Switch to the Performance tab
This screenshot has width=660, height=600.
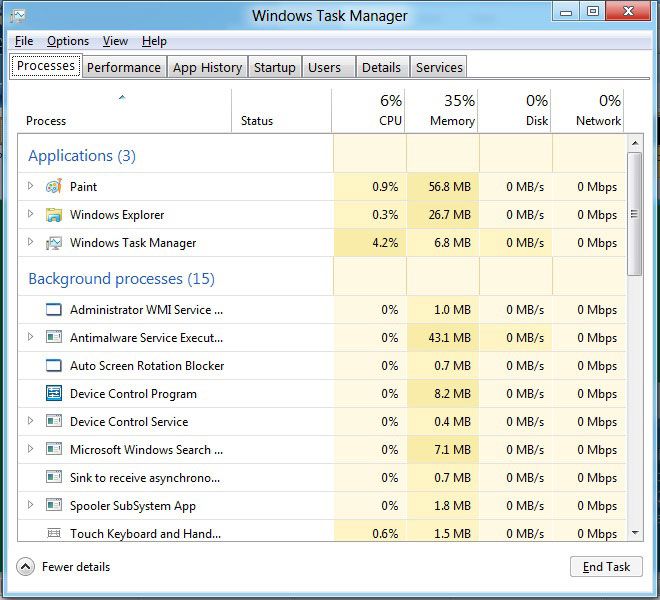[x=123, y=67]
